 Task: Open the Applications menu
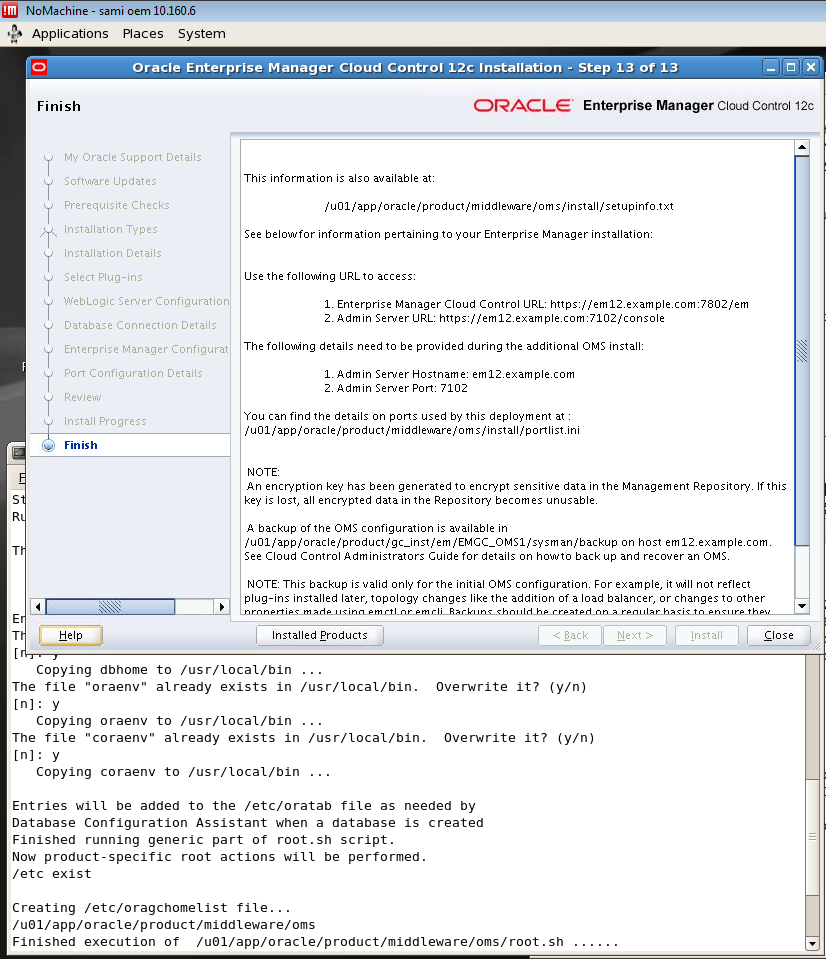(70, 34)
